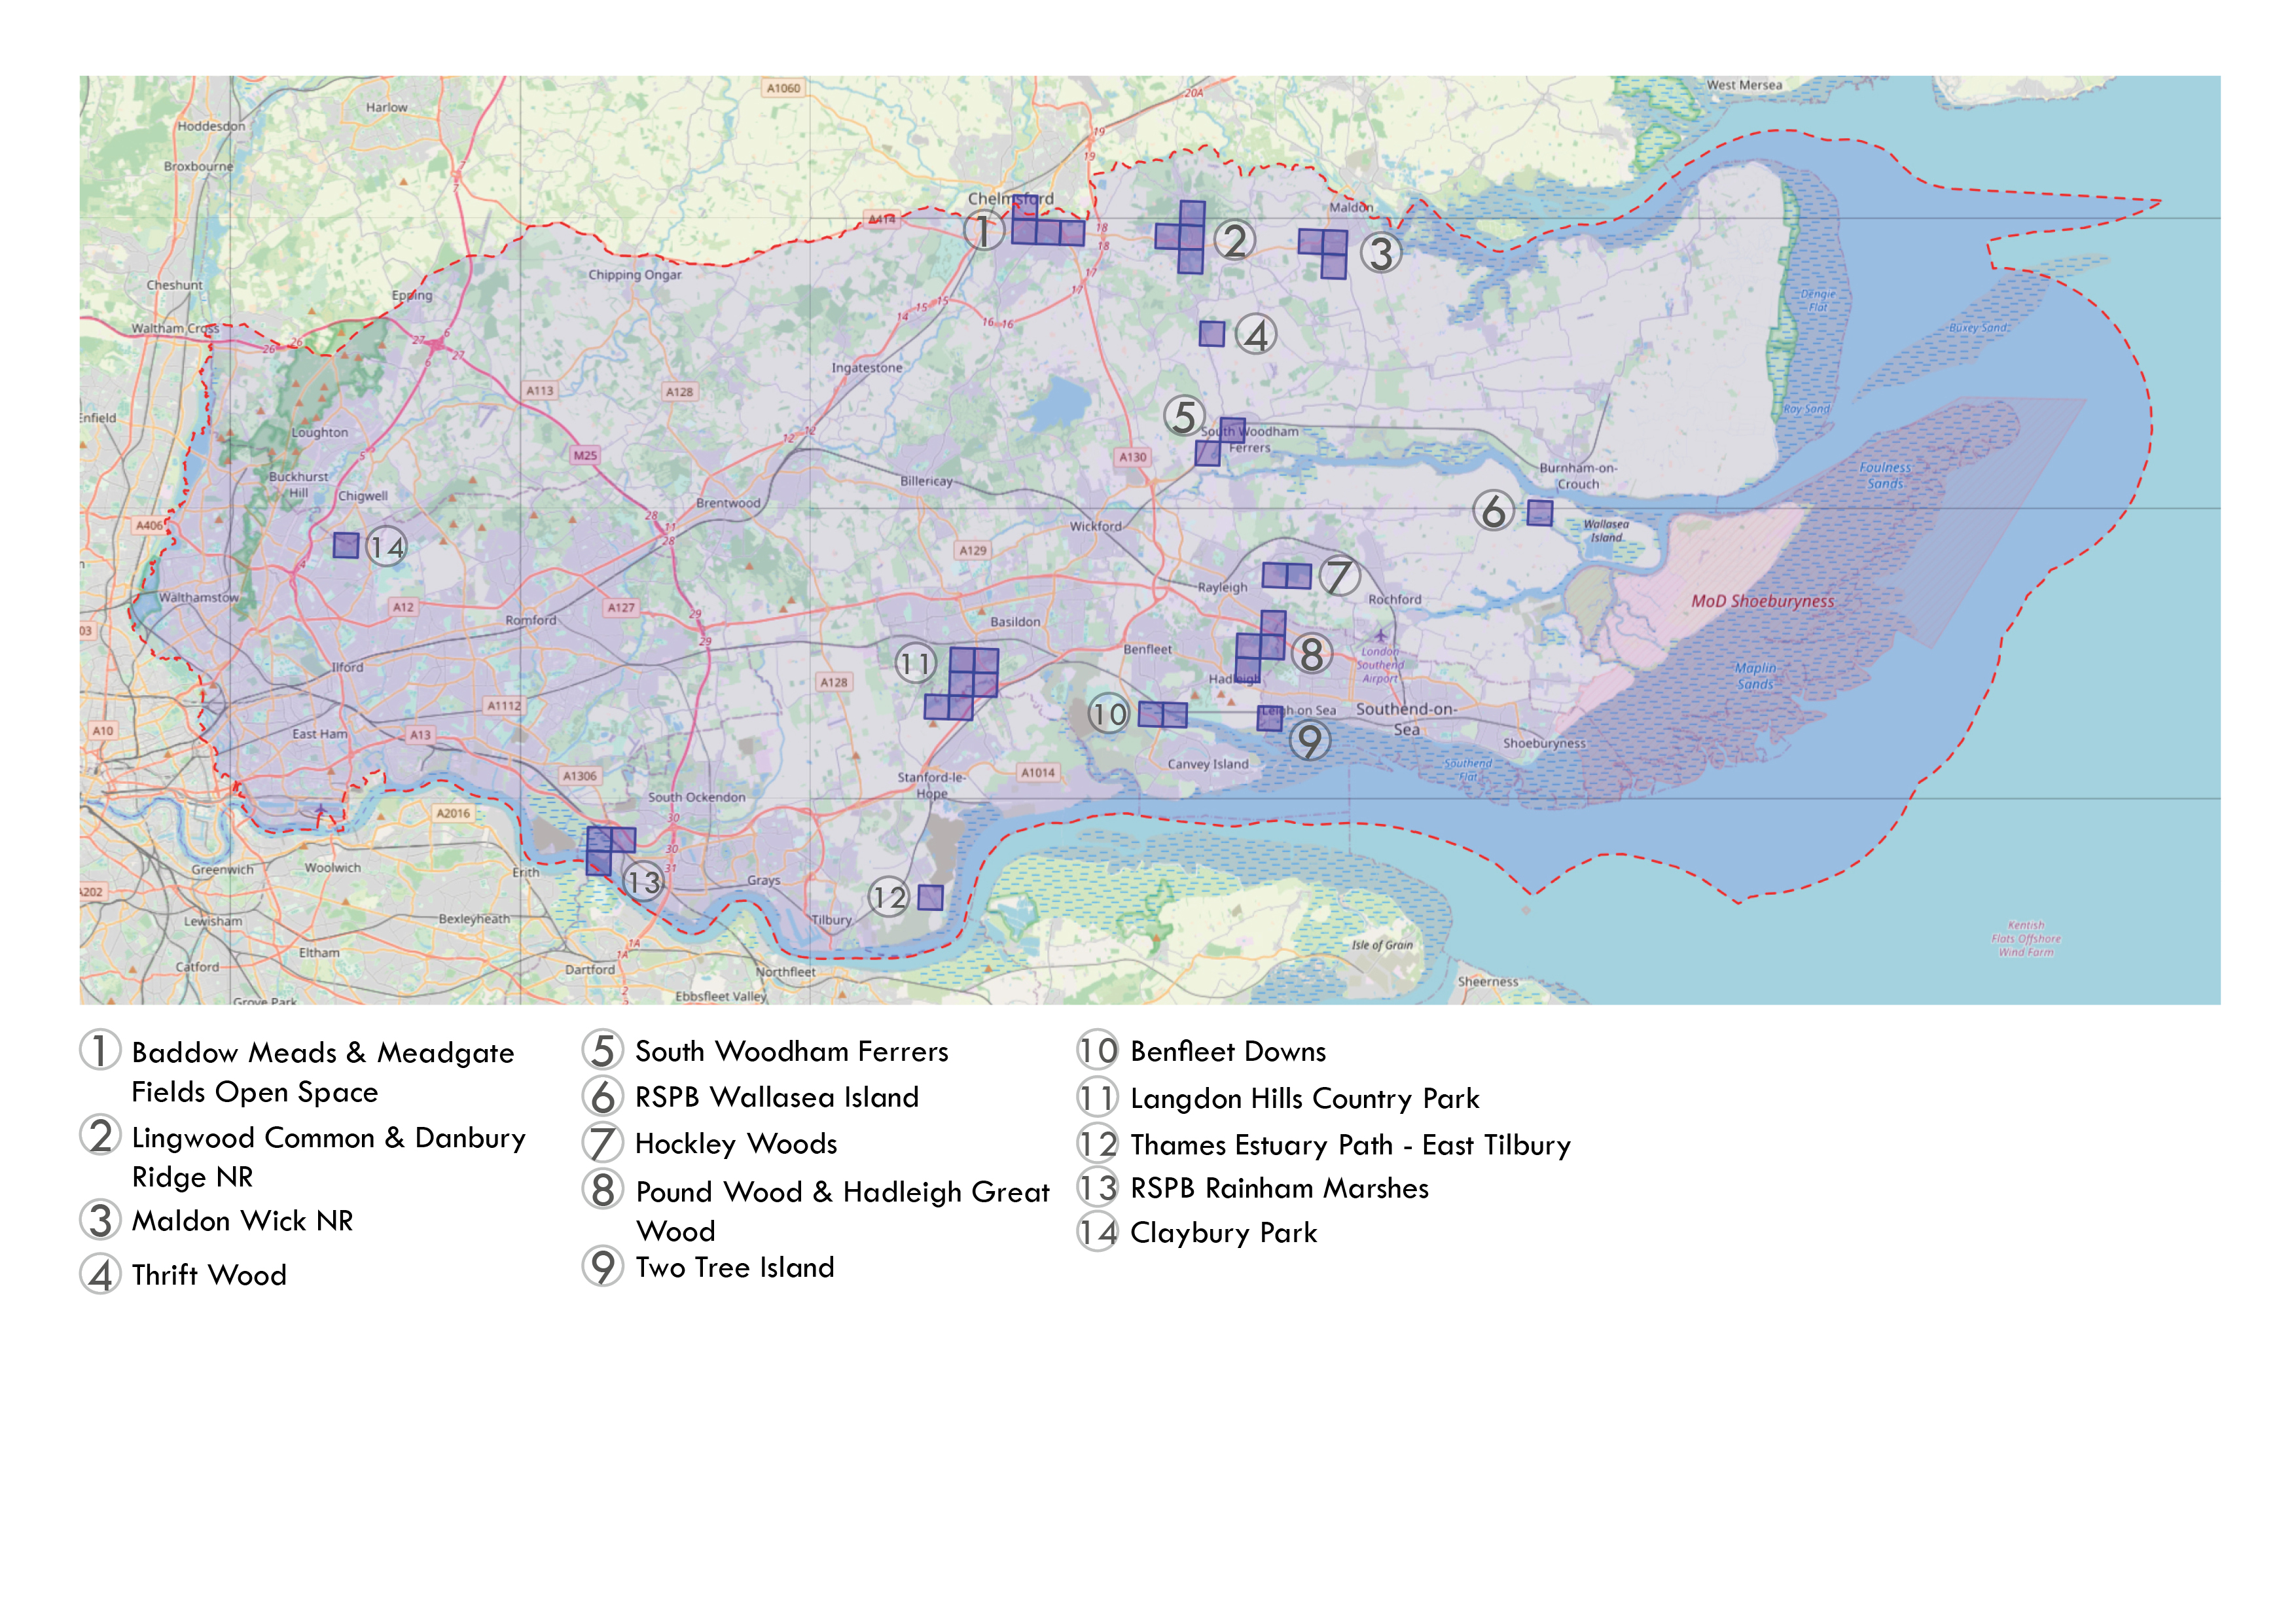The height and width of the screenshot is (1623, 2296).
Task: Click the 'A130' road shield
Action: pos(1133,457)
